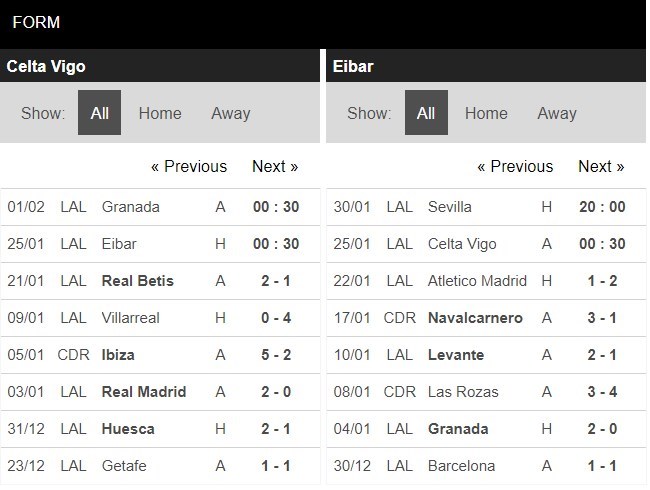
Task: Go to Previous Eibar results
Action: [515, 167]
